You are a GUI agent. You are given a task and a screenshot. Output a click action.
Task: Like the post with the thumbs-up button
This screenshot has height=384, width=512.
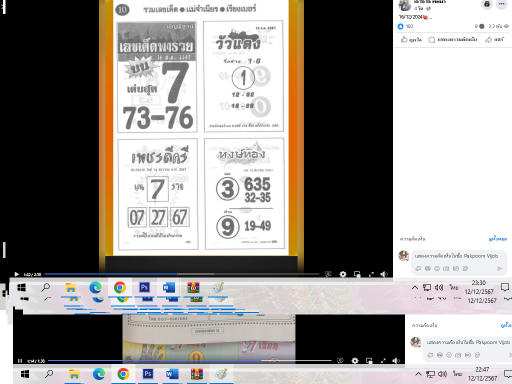tap(411, 40)
